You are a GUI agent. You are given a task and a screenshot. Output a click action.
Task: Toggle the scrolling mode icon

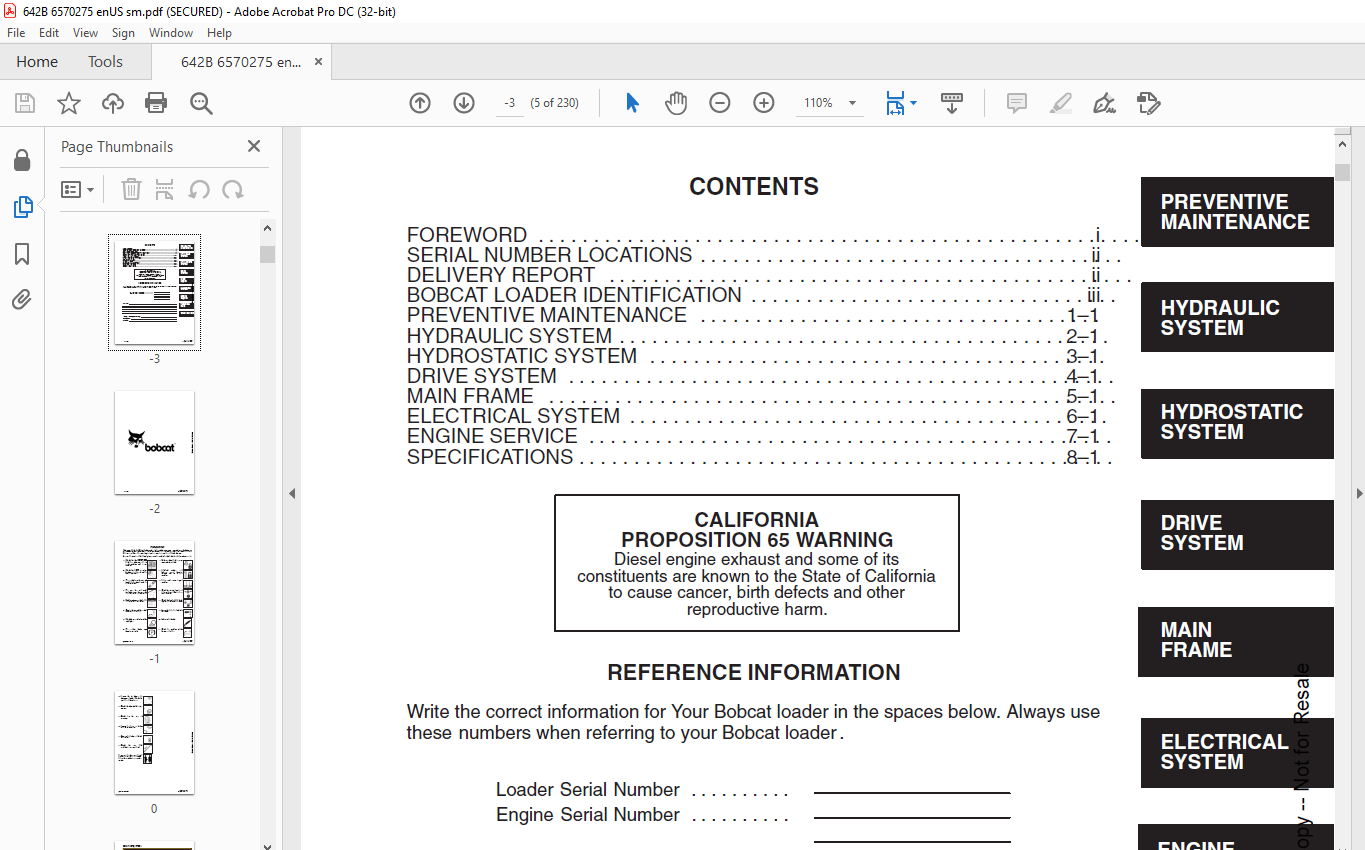coord(952,103)
